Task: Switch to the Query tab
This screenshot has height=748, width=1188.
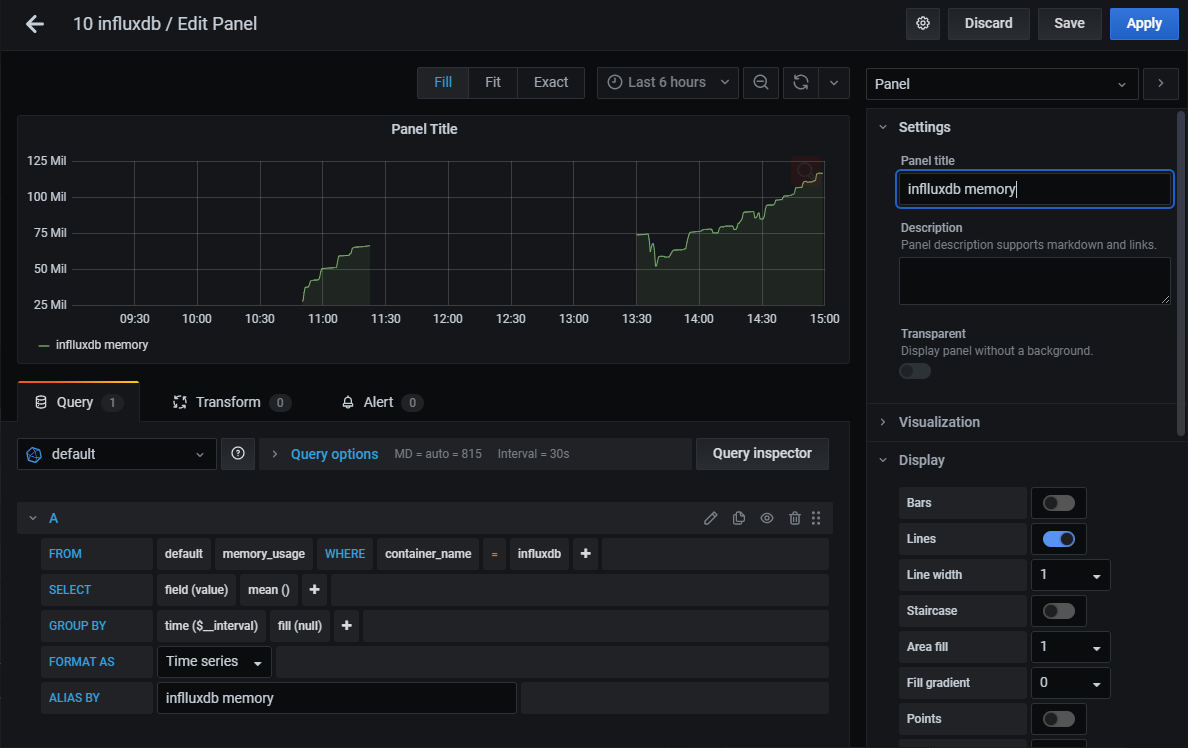Action: (79, 402)
